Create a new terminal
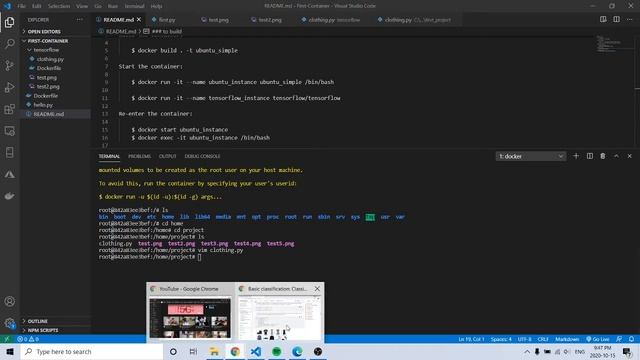 tap(576, 156)
